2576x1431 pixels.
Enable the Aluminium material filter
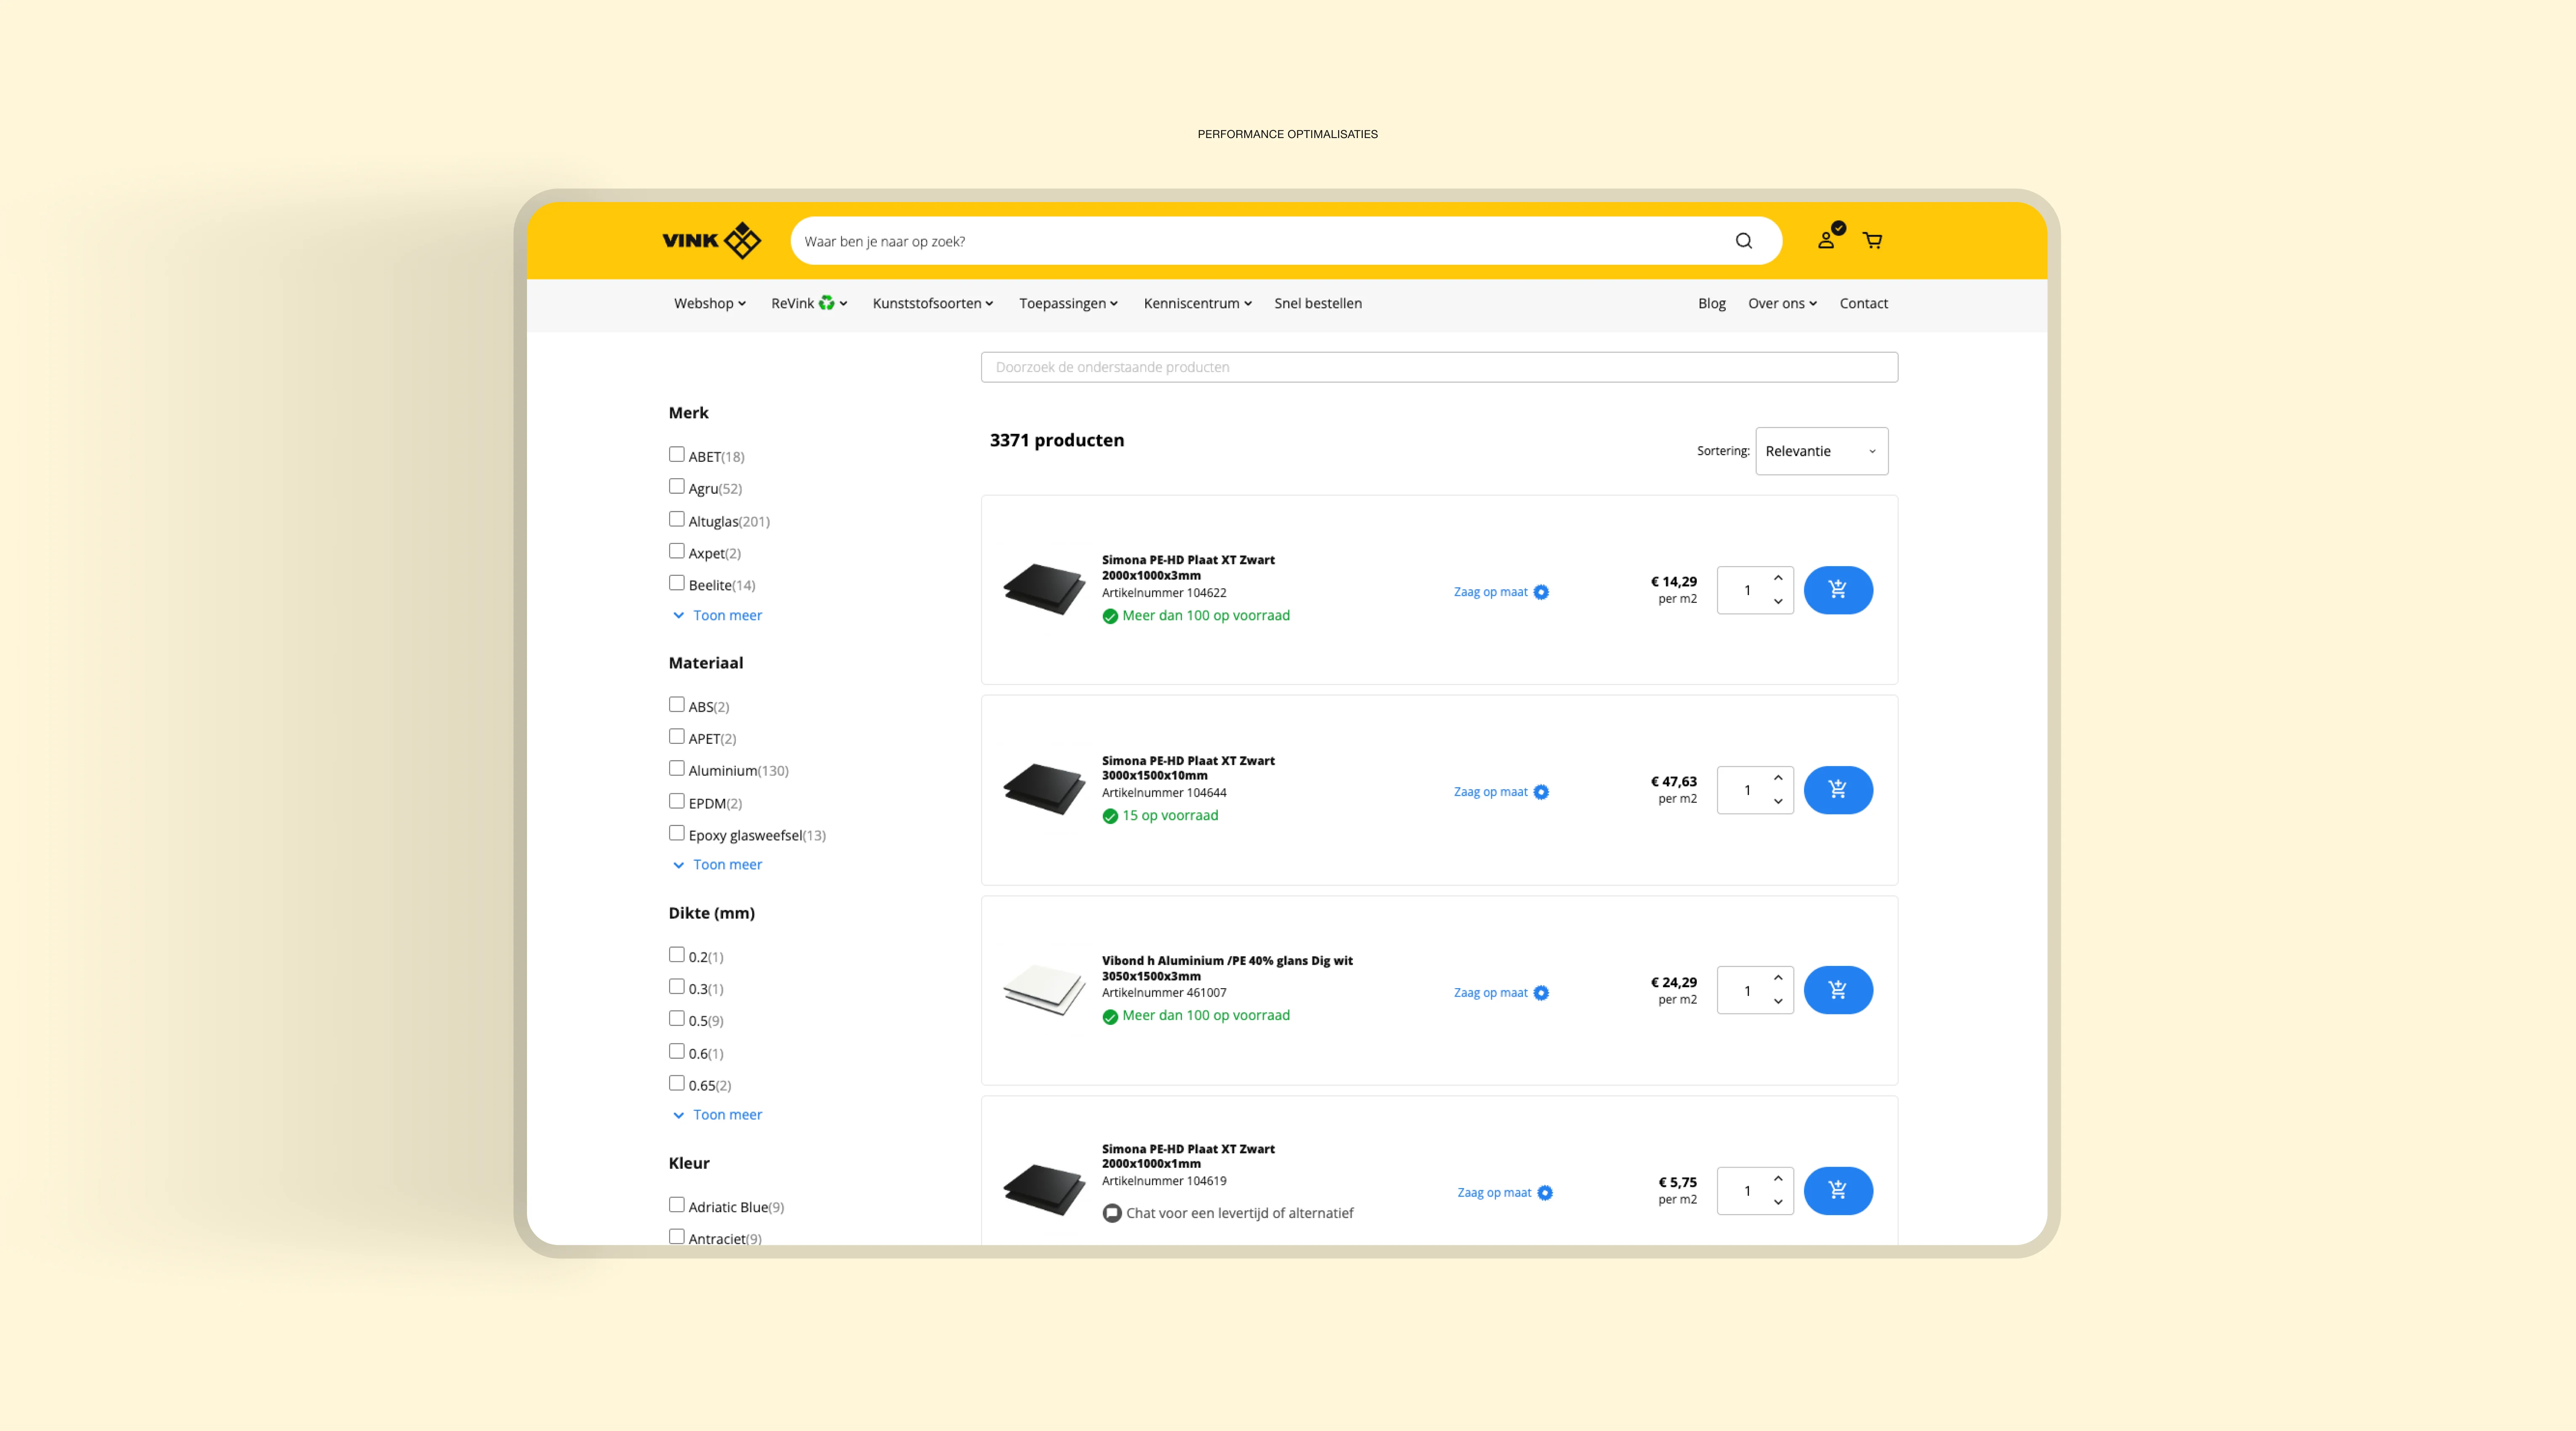tap(677, 769)
